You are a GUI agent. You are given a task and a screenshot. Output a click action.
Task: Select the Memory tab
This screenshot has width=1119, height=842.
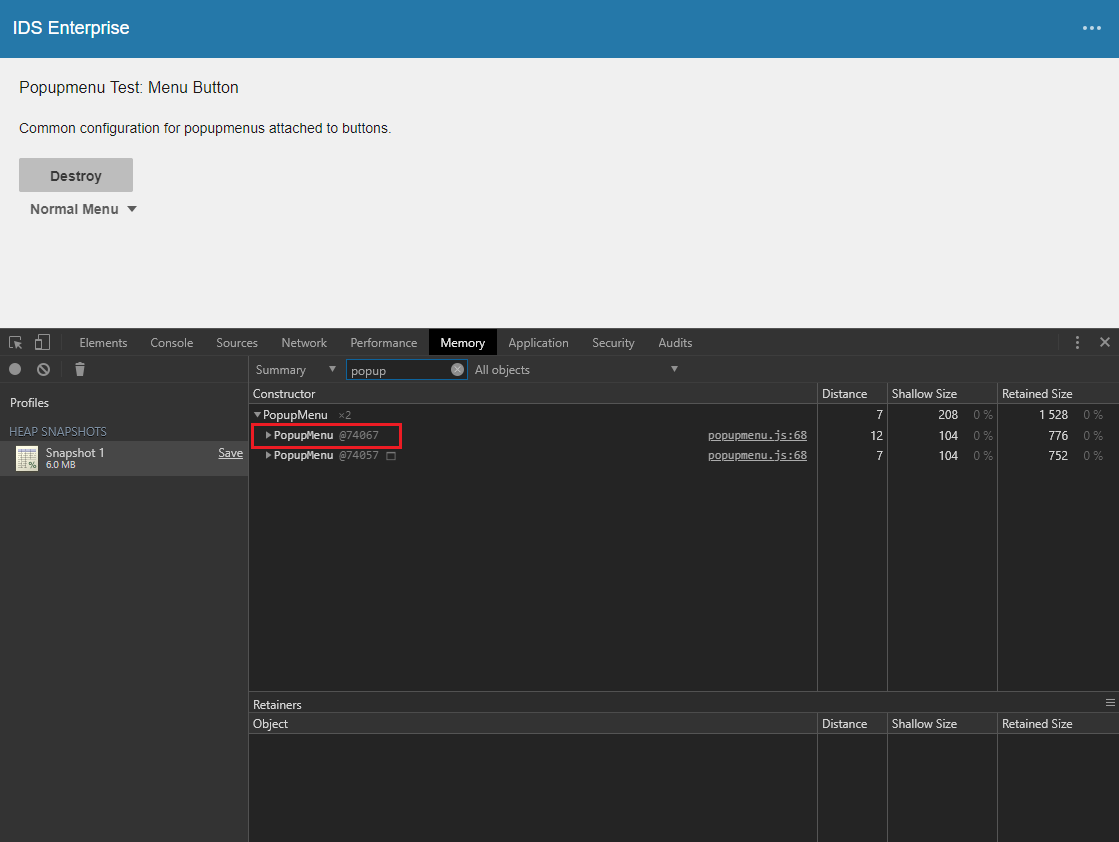click(x=462, y=343)
